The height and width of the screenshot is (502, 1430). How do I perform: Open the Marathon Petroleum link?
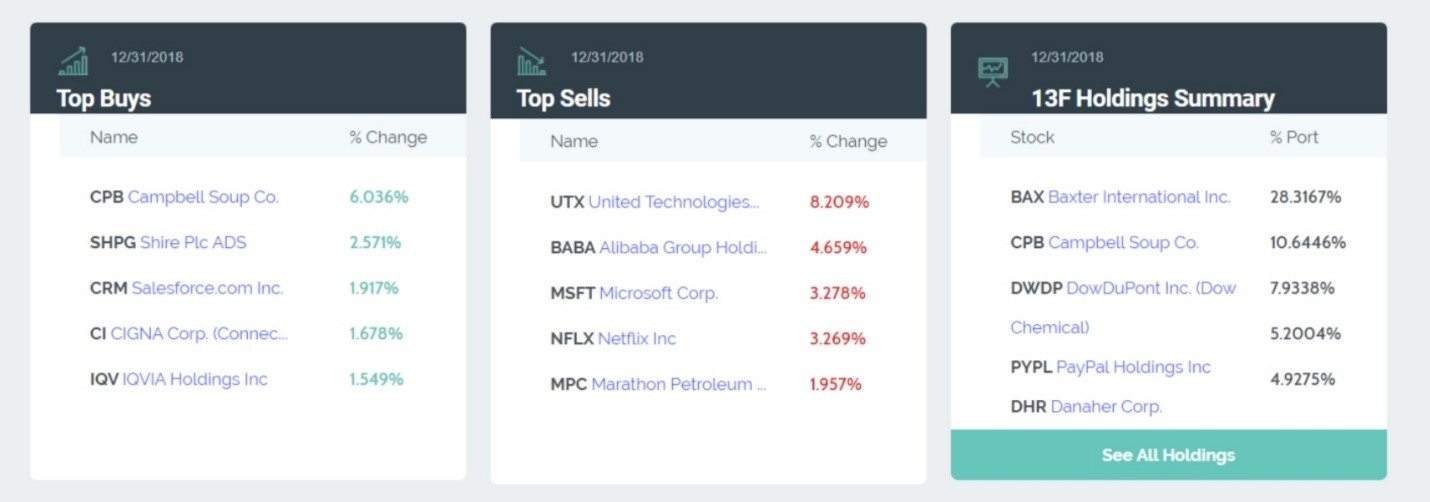point(679,384)
